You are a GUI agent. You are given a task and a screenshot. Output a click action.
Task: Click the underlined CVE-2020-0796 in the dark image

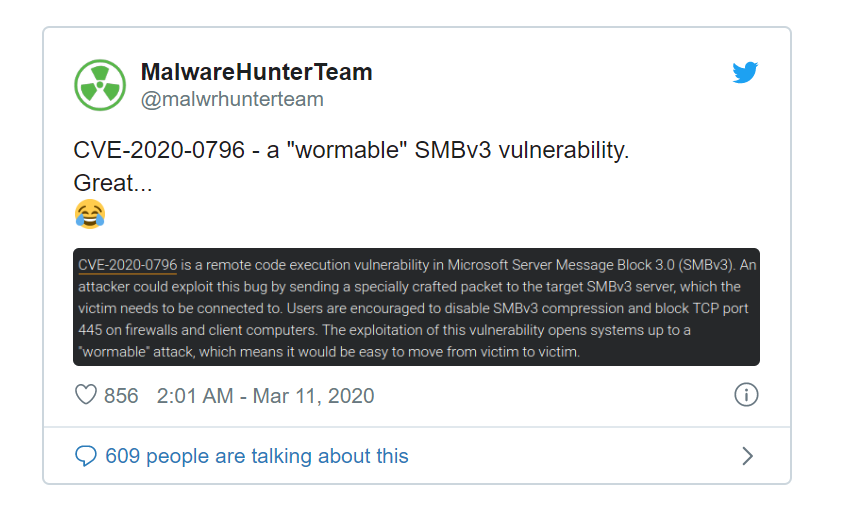[127, 265]
